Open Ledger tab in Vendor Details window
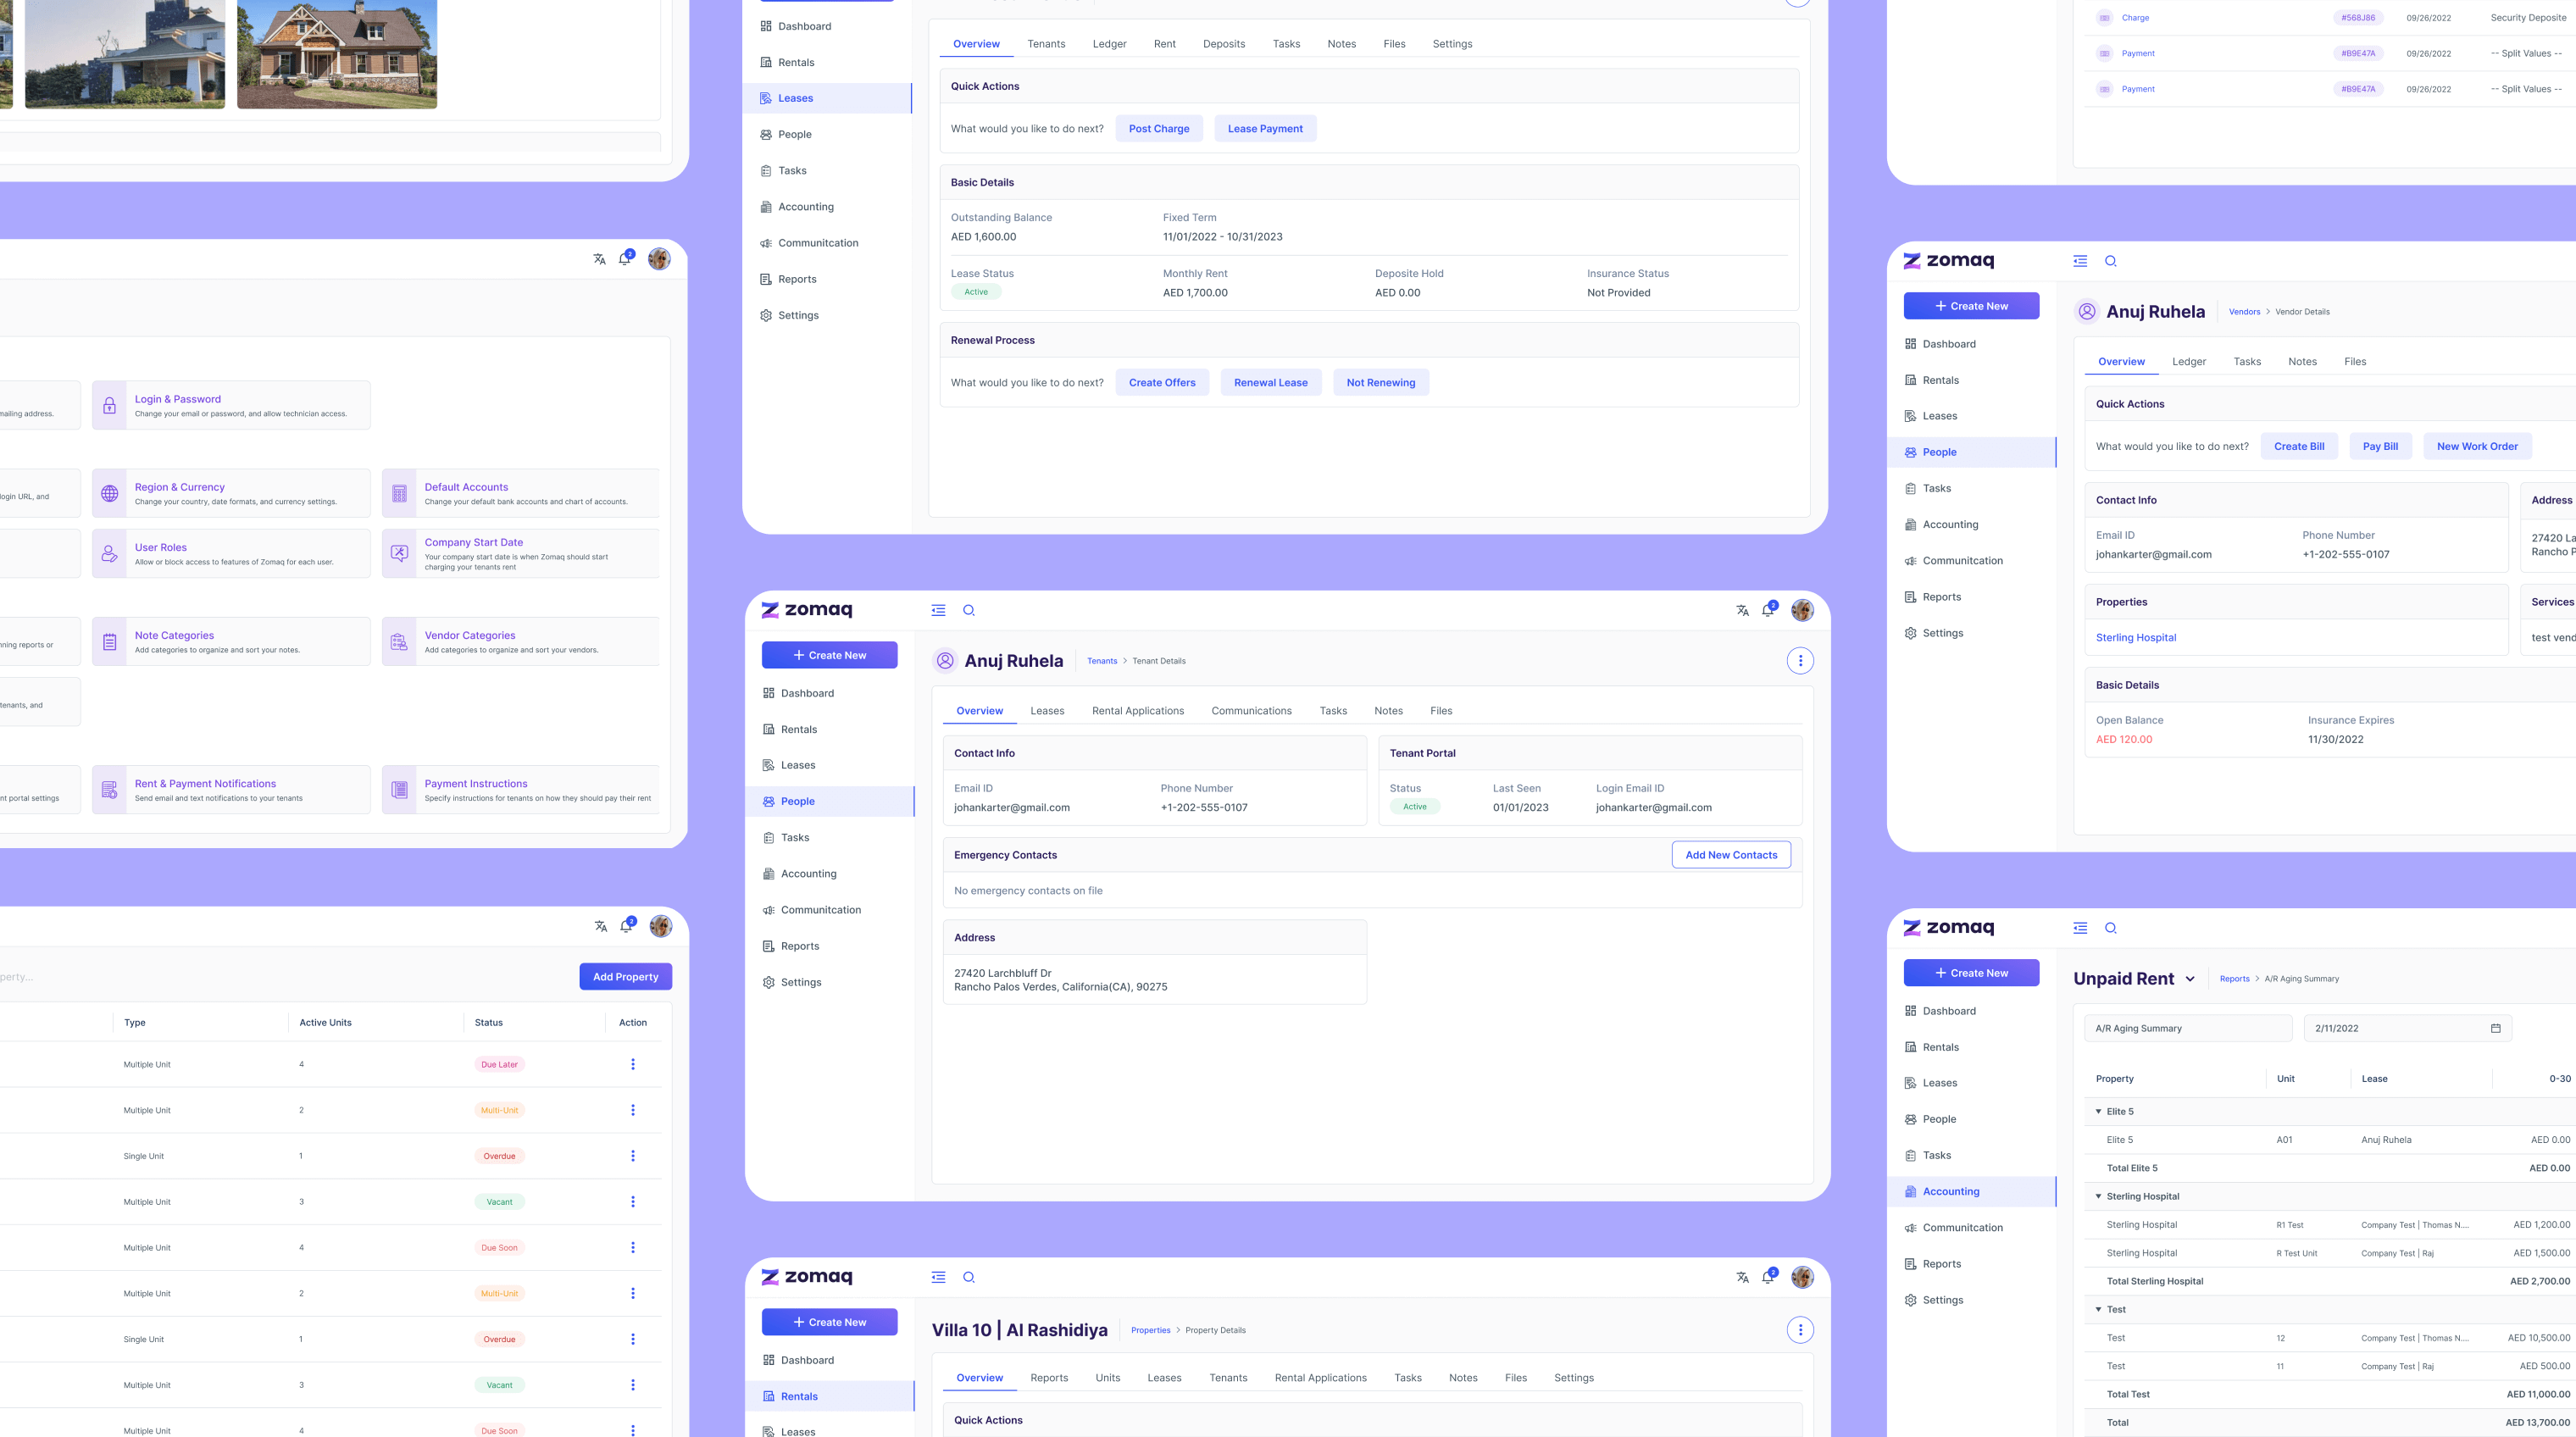 (x=2189, y=362)
